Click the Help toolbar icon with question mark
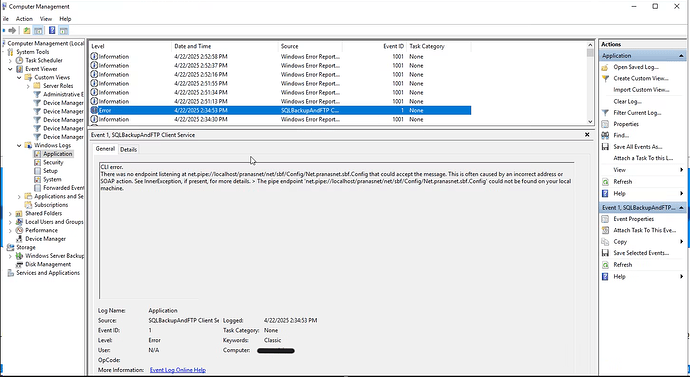 (x=52, y=30)
